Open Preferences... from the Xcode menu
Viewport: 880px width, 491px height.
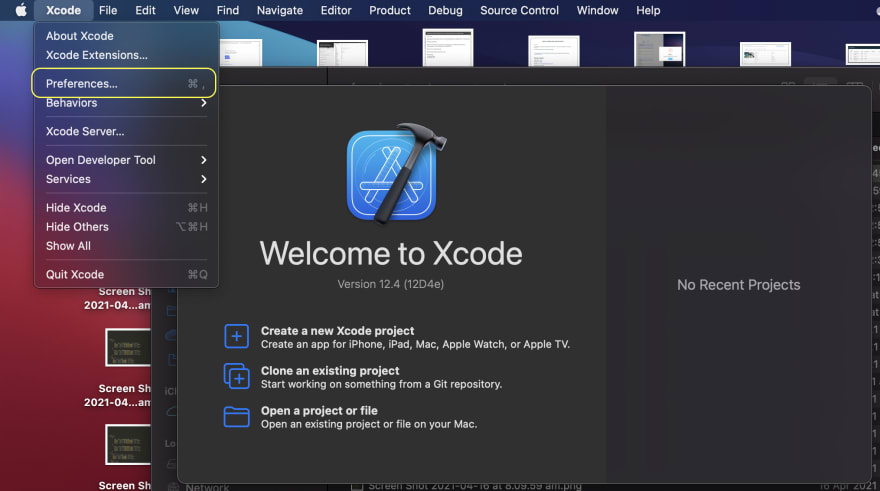pyautogui.click(x=124, y=84)
